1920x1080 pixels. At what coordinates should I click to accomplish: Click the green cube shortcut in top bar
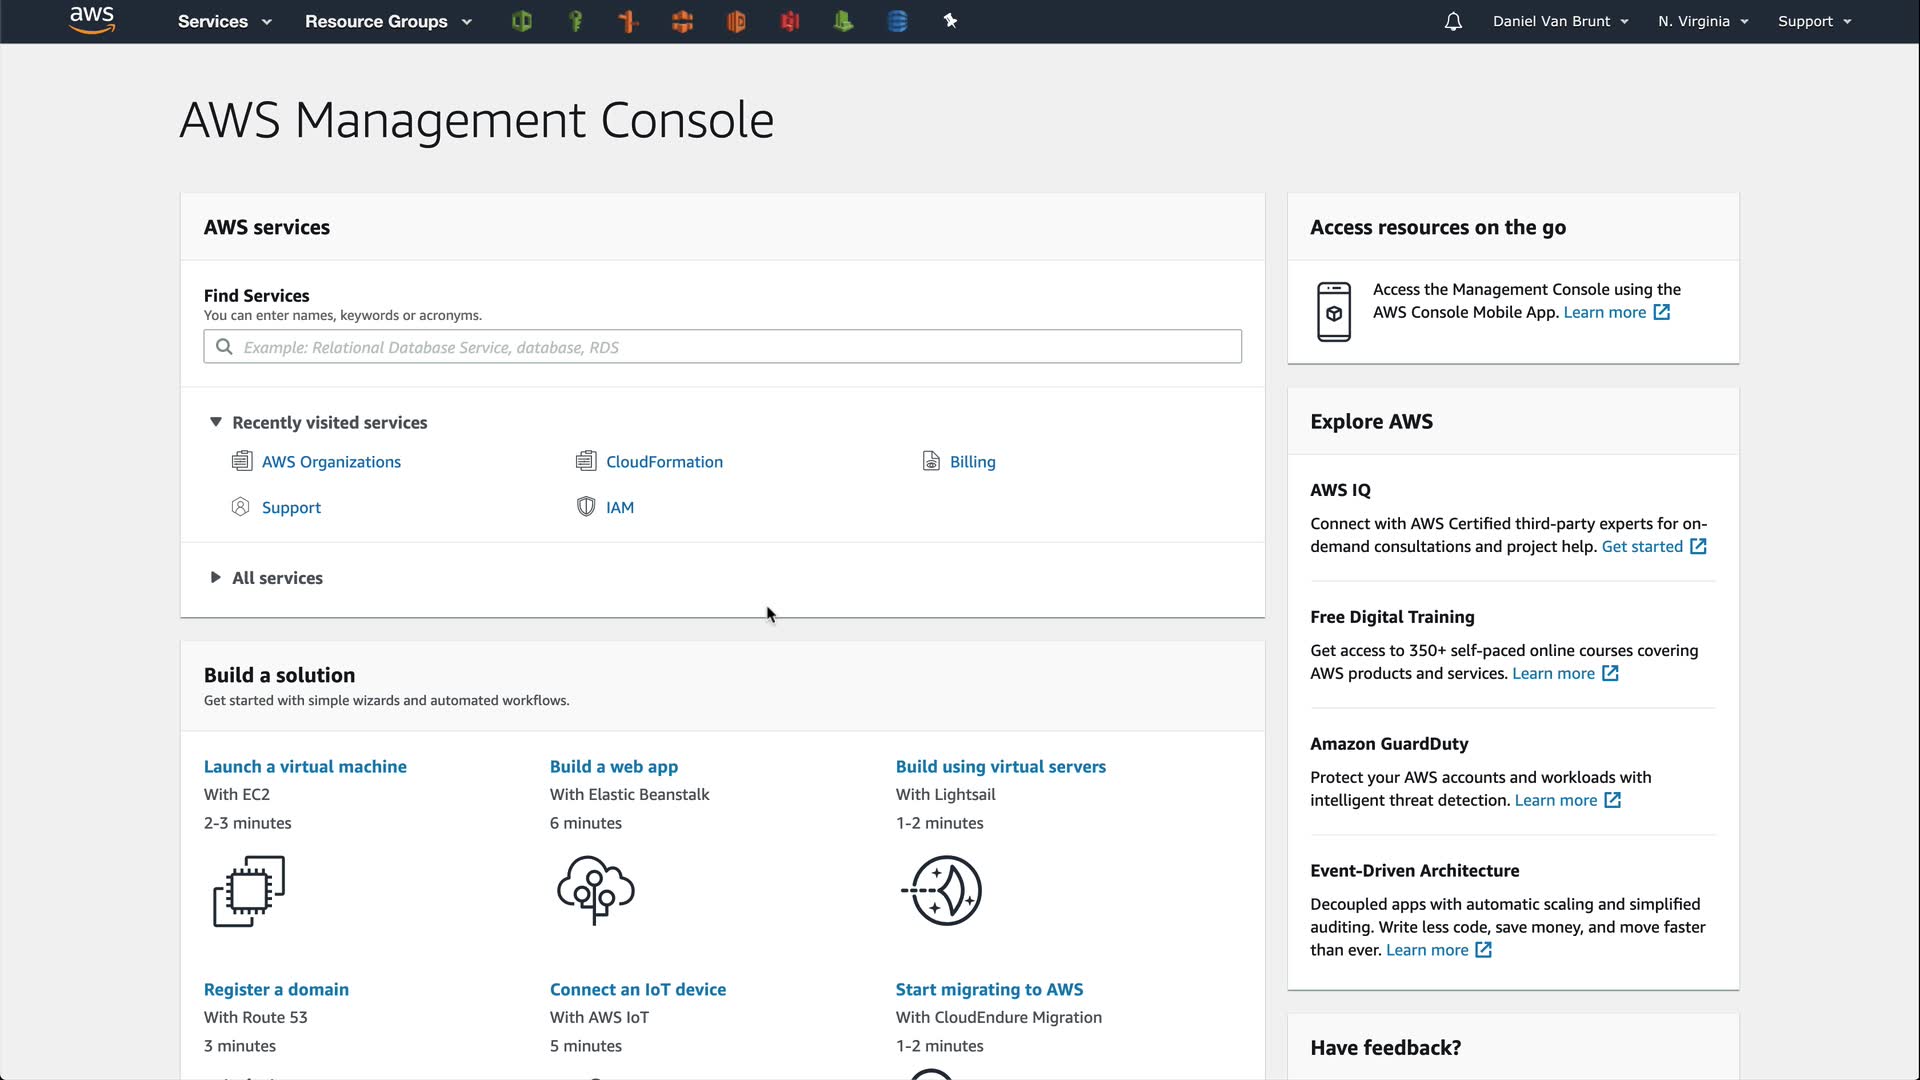[x=521, y=21]
